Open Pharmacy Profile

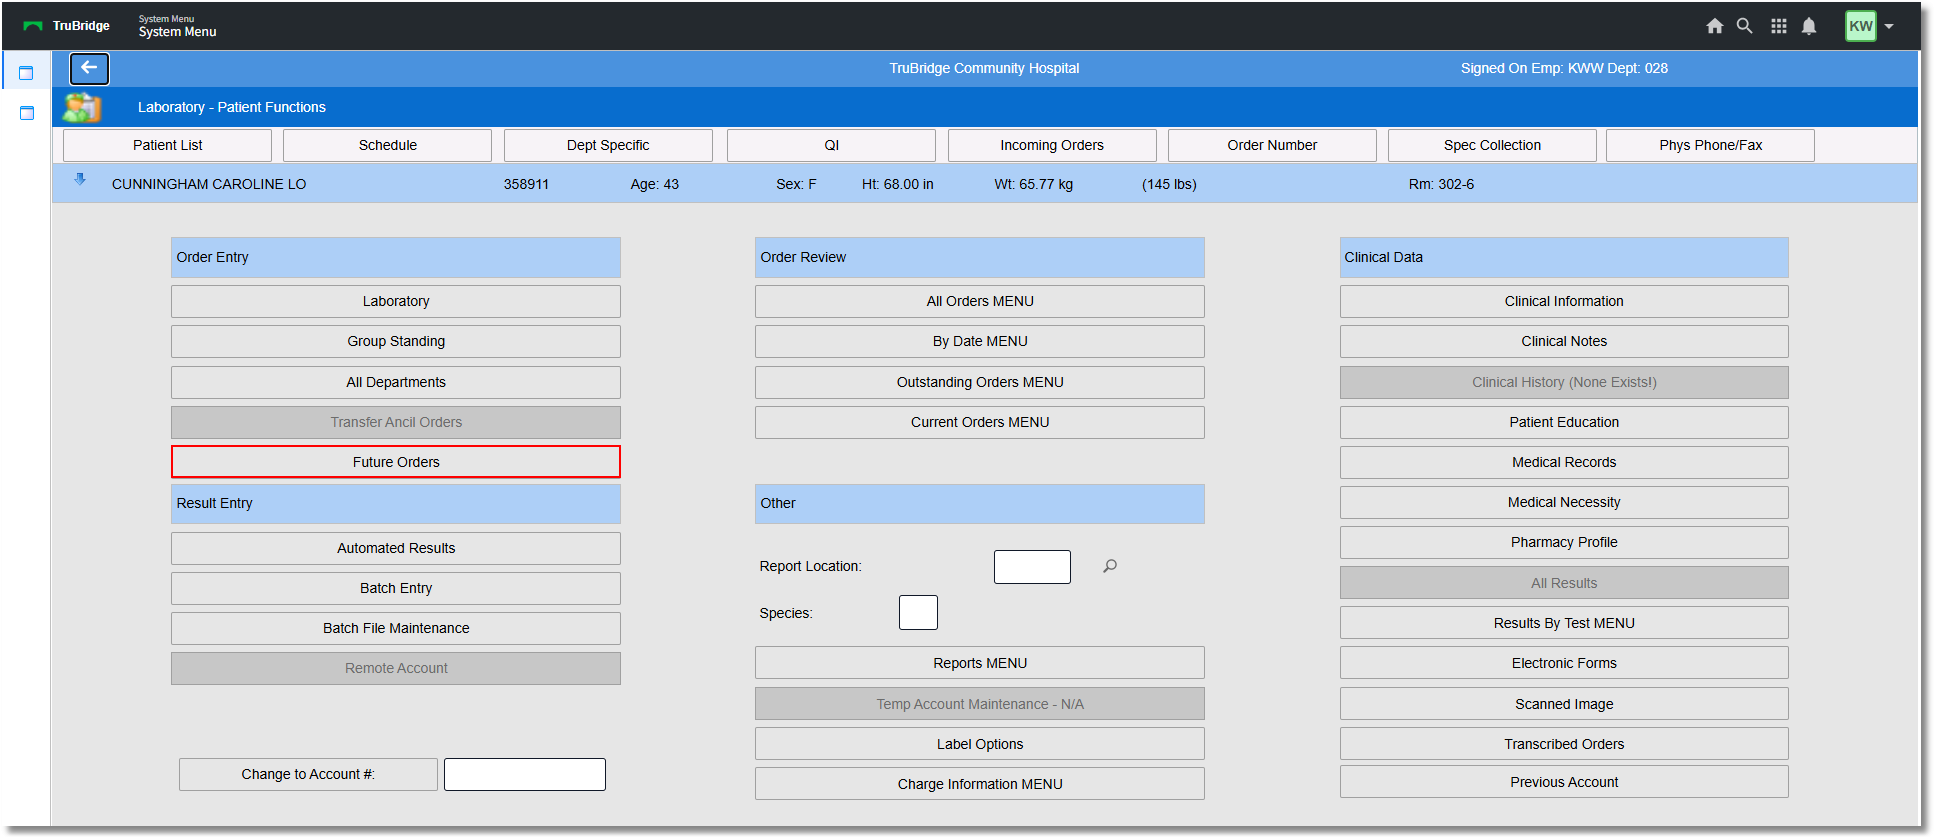(1564, 542)
